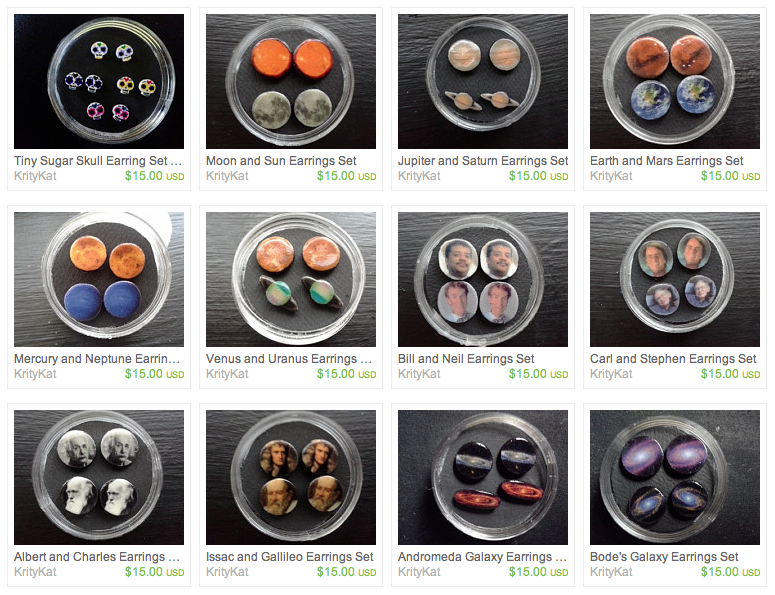This screenshot has width=775, height=595.
Task: Open the Earth and Mars earrings photo
Action: click(675, 82)
